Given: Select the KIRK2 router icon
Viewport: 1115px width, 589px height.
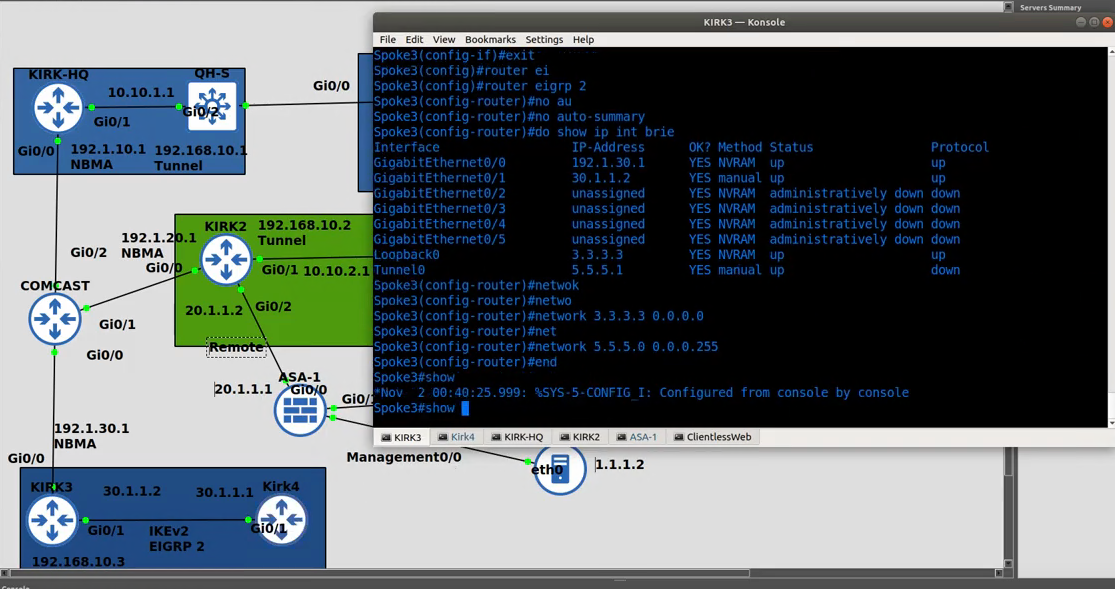Looking at the screenshot, I should tap(226, 260).
